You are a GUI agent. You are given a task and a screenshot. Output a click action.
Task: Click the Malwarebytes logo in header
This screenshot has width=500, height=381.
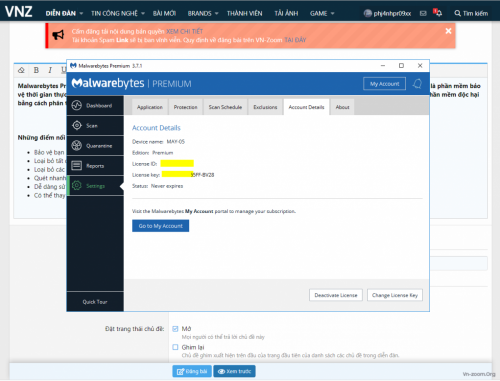108,83
